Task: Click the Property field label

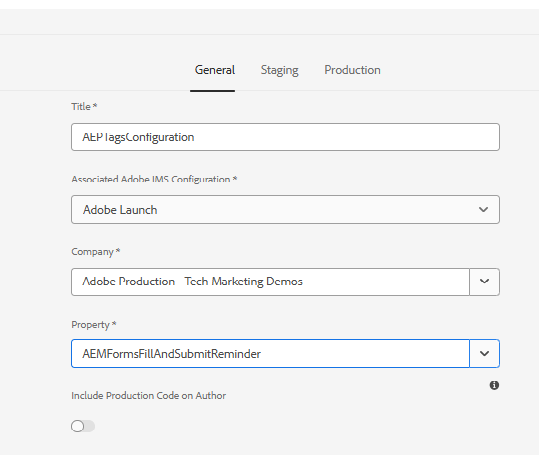Action: tap(94, 325)
